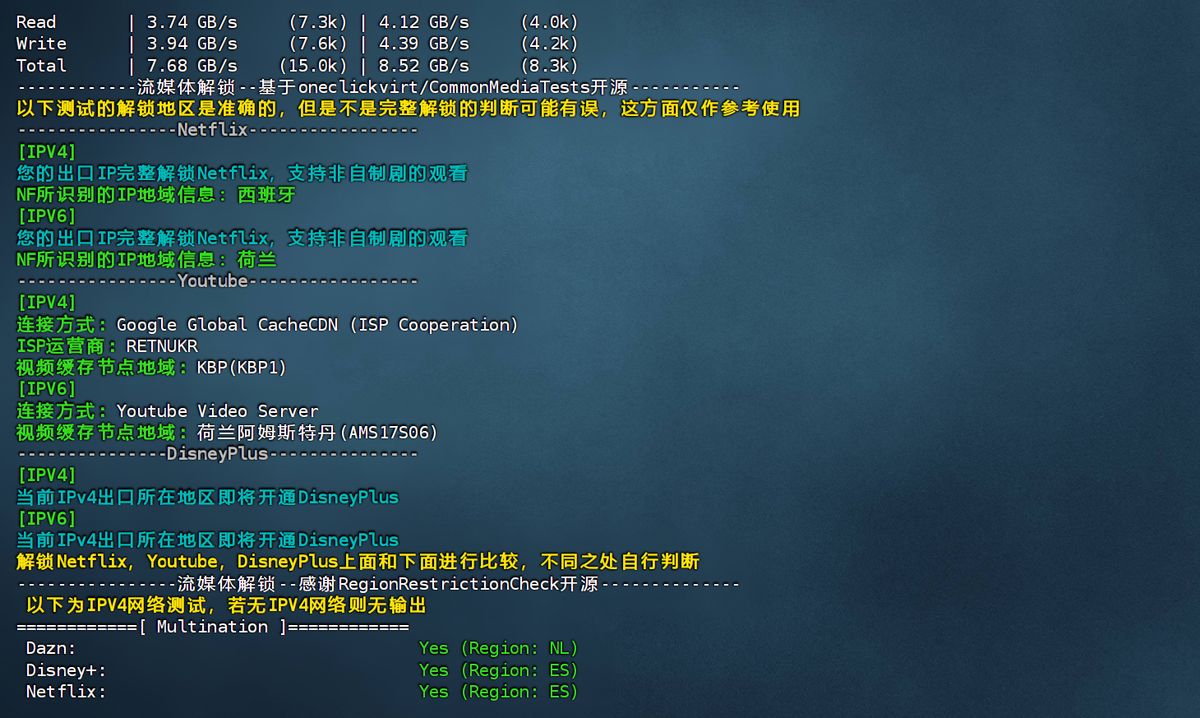1200x718 pixels.
Task: Click the "[IPV4]" tag under the Youtube heading
Action: coord(46,303)
